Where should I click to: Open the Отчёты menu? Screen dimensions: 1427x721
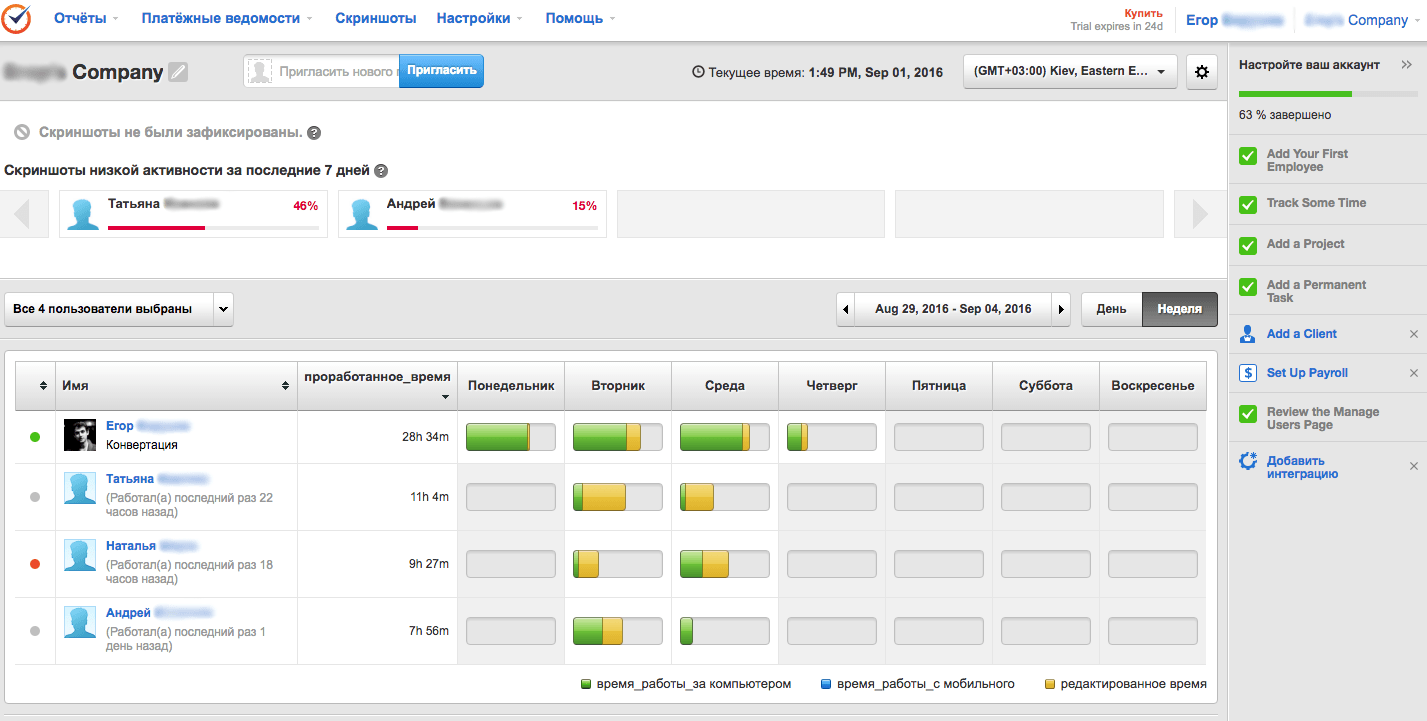click(x=86, y=19)
